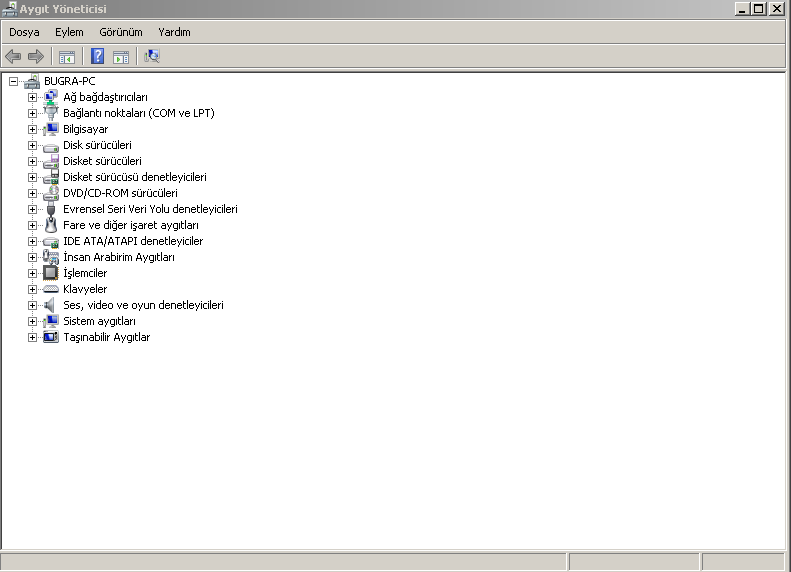Click the Fare ve diğer işaret aygıtları mouse icon
791x572 pixels.
50,225
